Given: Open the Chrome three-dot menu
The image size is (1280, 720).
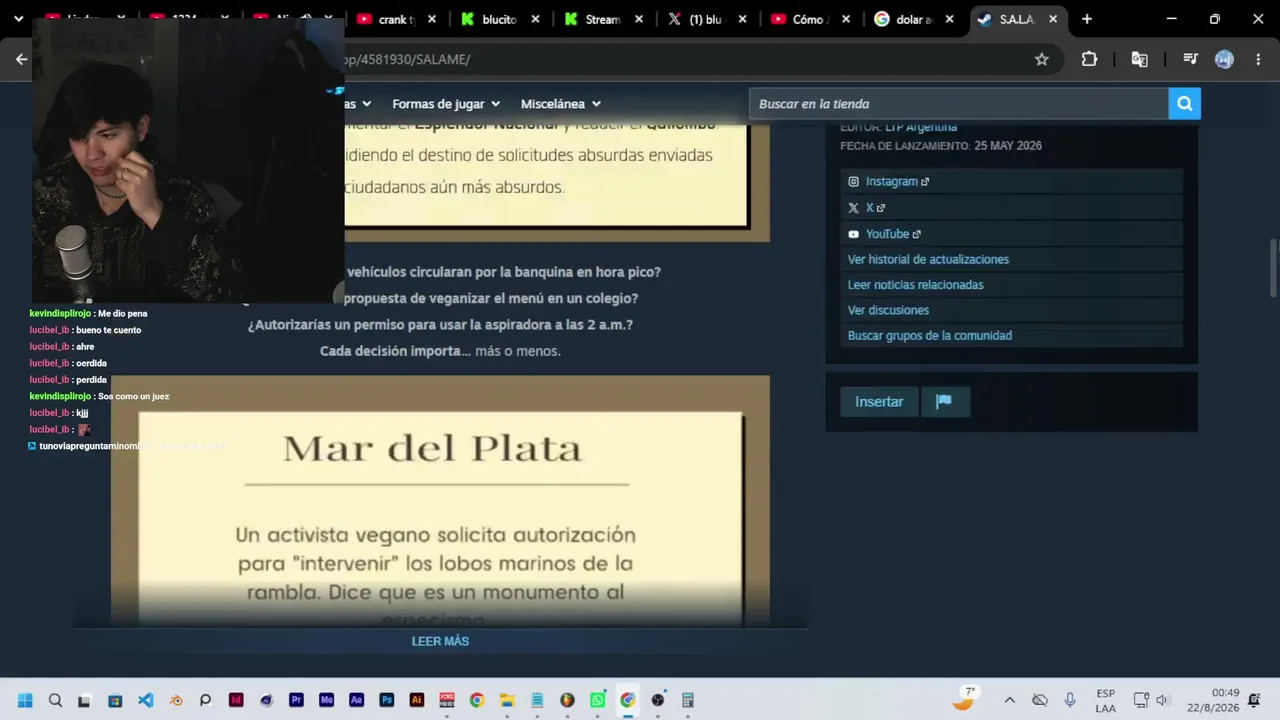Looking at the screenshot, I should tap(1257, 59).
